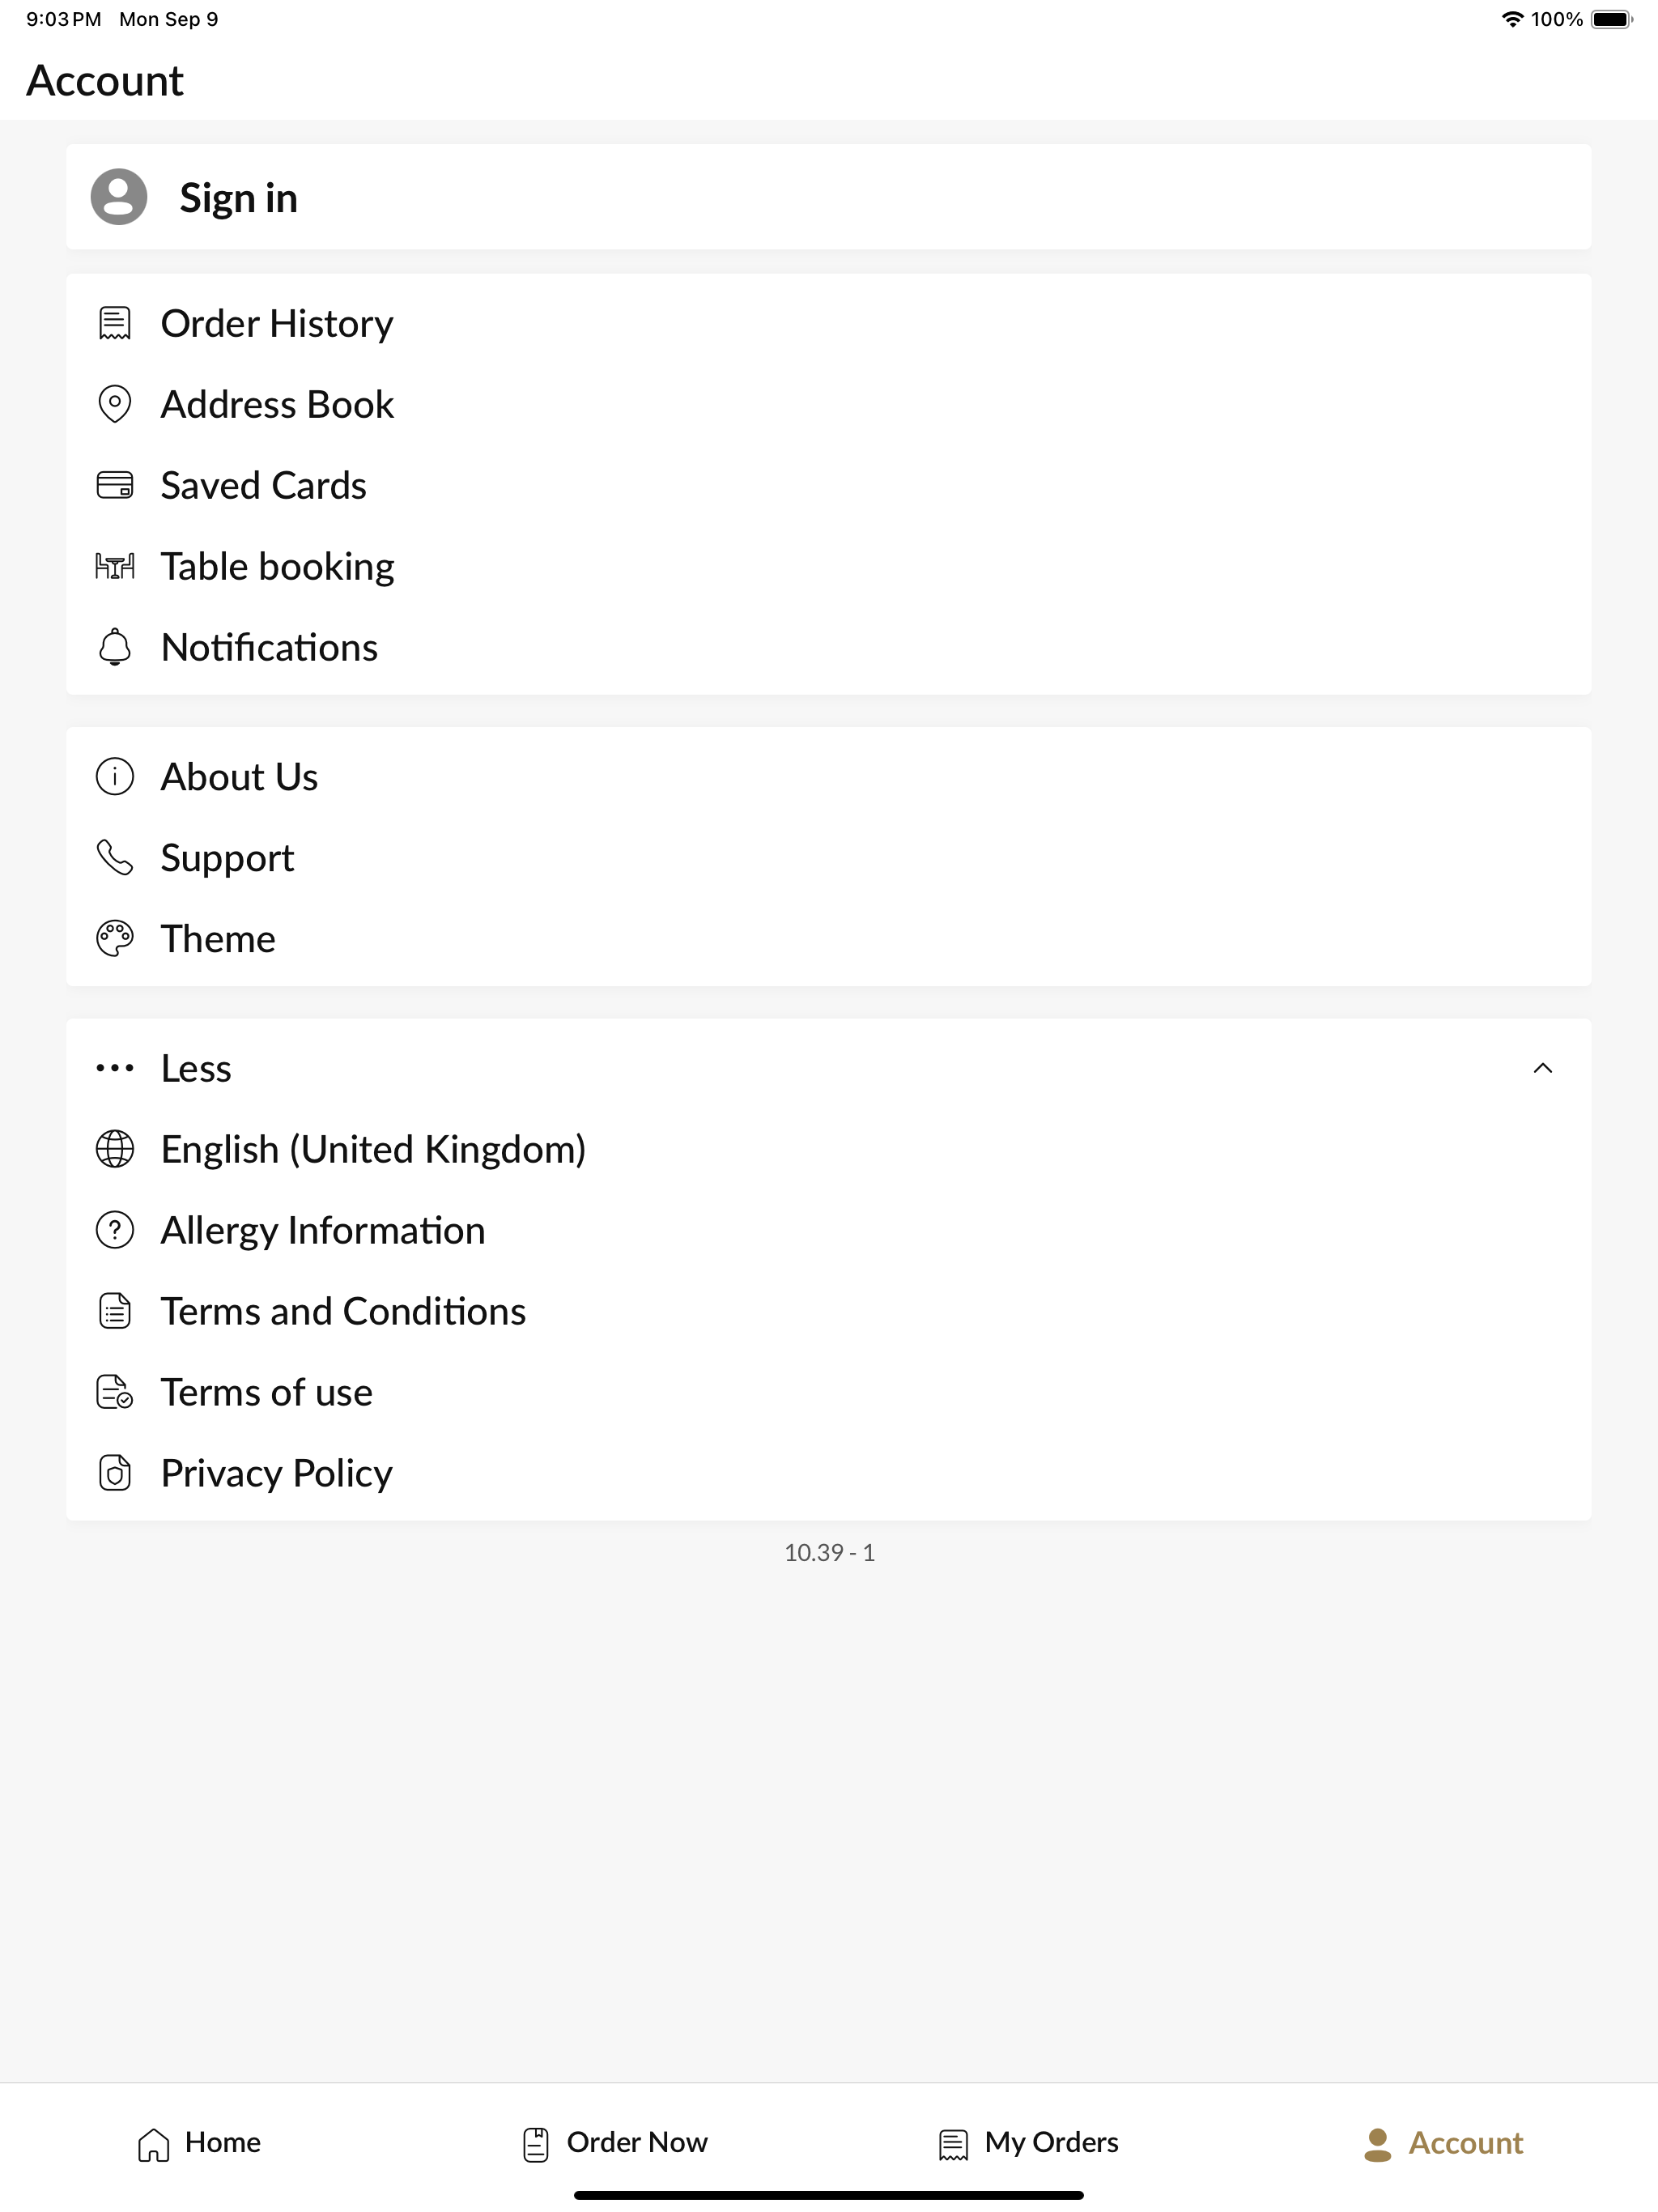
Task: Click the language globe icon
Action: 115,1149
